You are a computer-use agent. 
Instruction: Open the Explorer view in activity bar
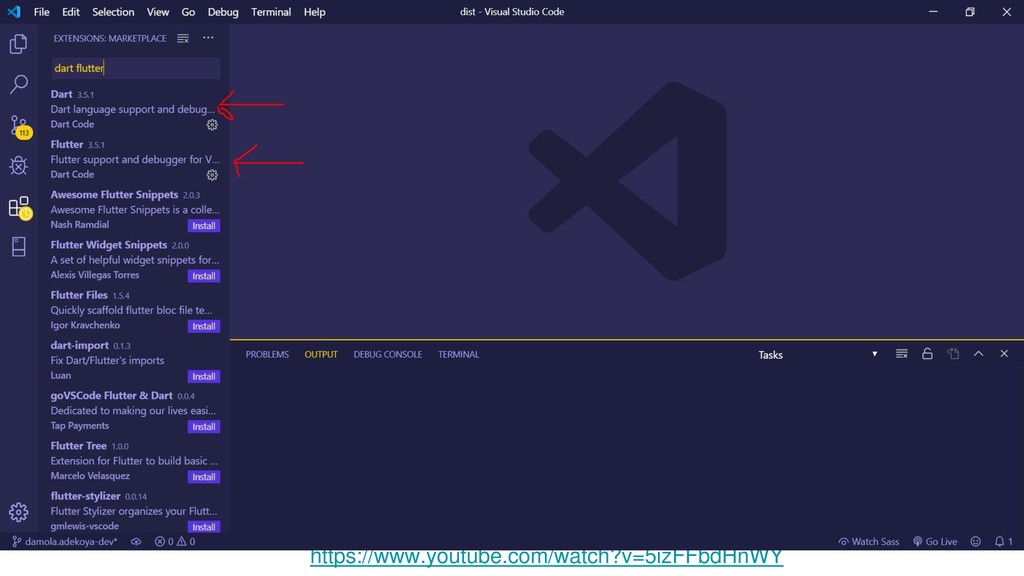coord(18,44)
